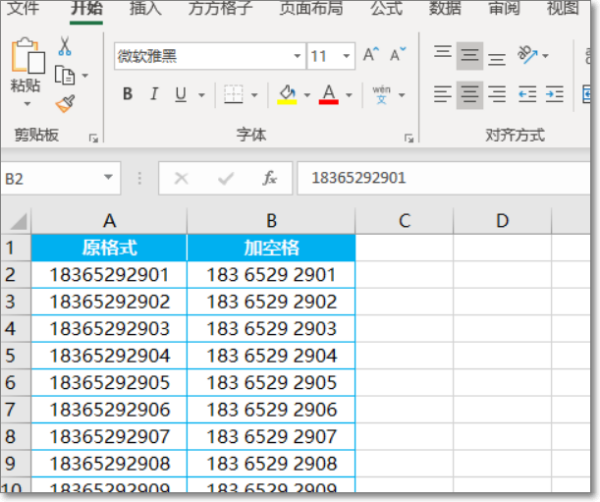600x502 pixels.
Task: Select header cell 原格式
Action: click(x=109, y=248)
